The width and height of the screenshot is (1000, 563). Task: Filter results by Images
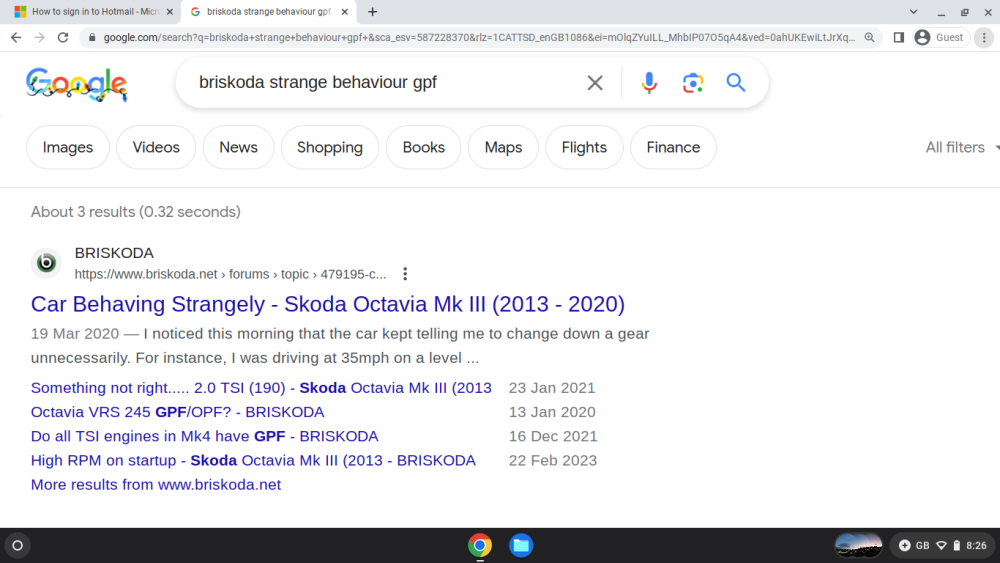tap(68, 147)
